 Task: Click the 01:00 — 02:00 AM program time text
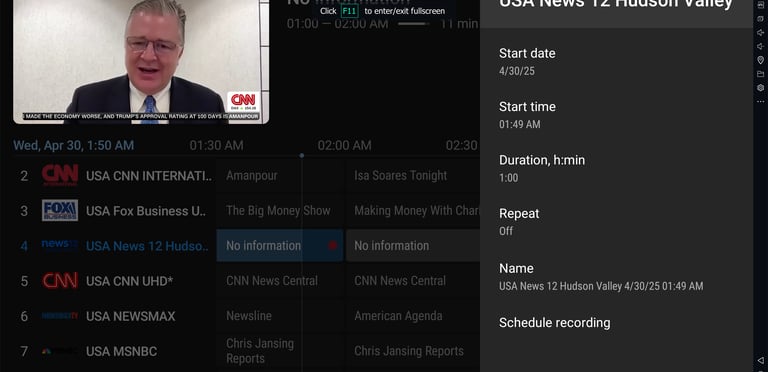(337, 23)
